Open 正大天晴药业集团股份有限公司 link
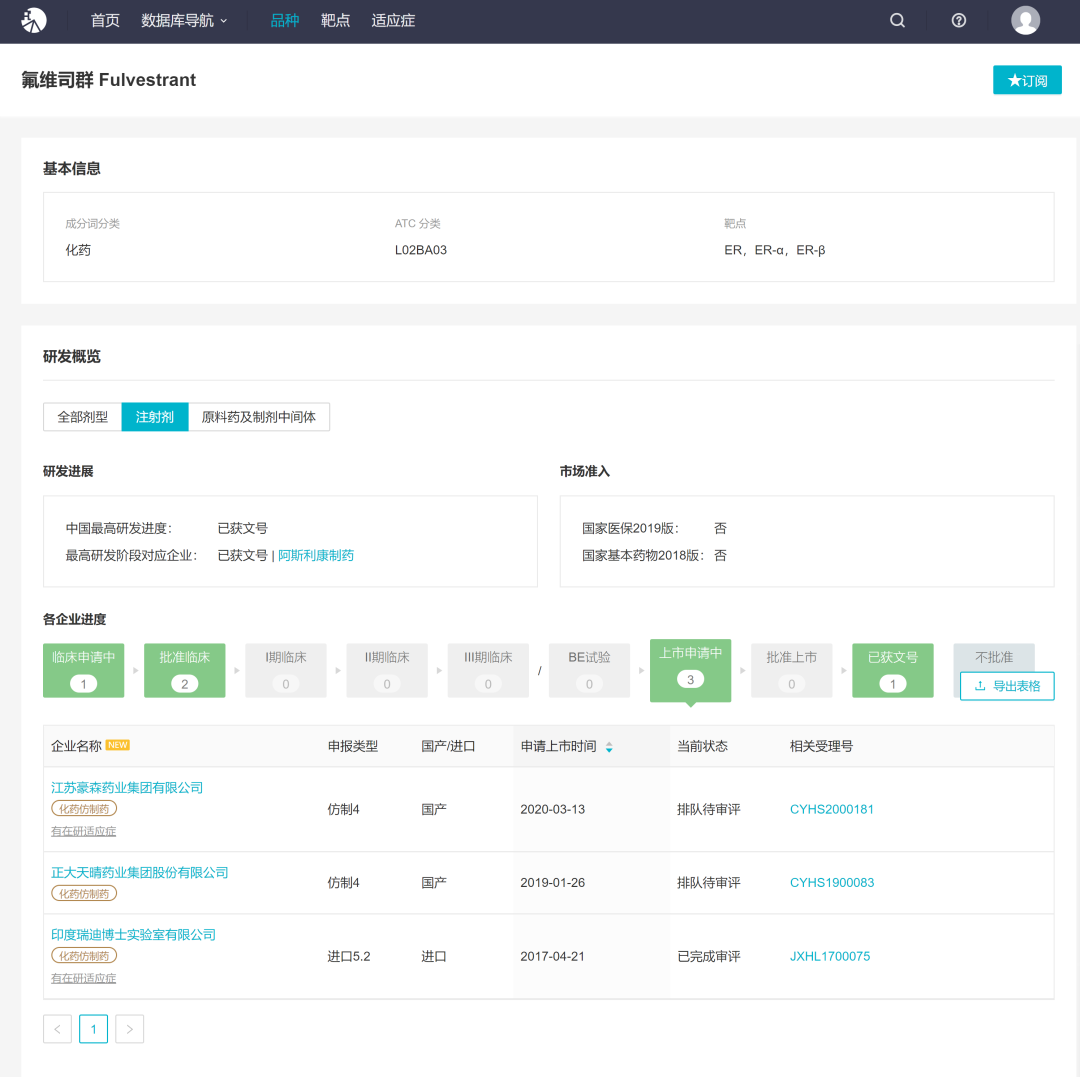1080x1077 pixels. [140, 872]
